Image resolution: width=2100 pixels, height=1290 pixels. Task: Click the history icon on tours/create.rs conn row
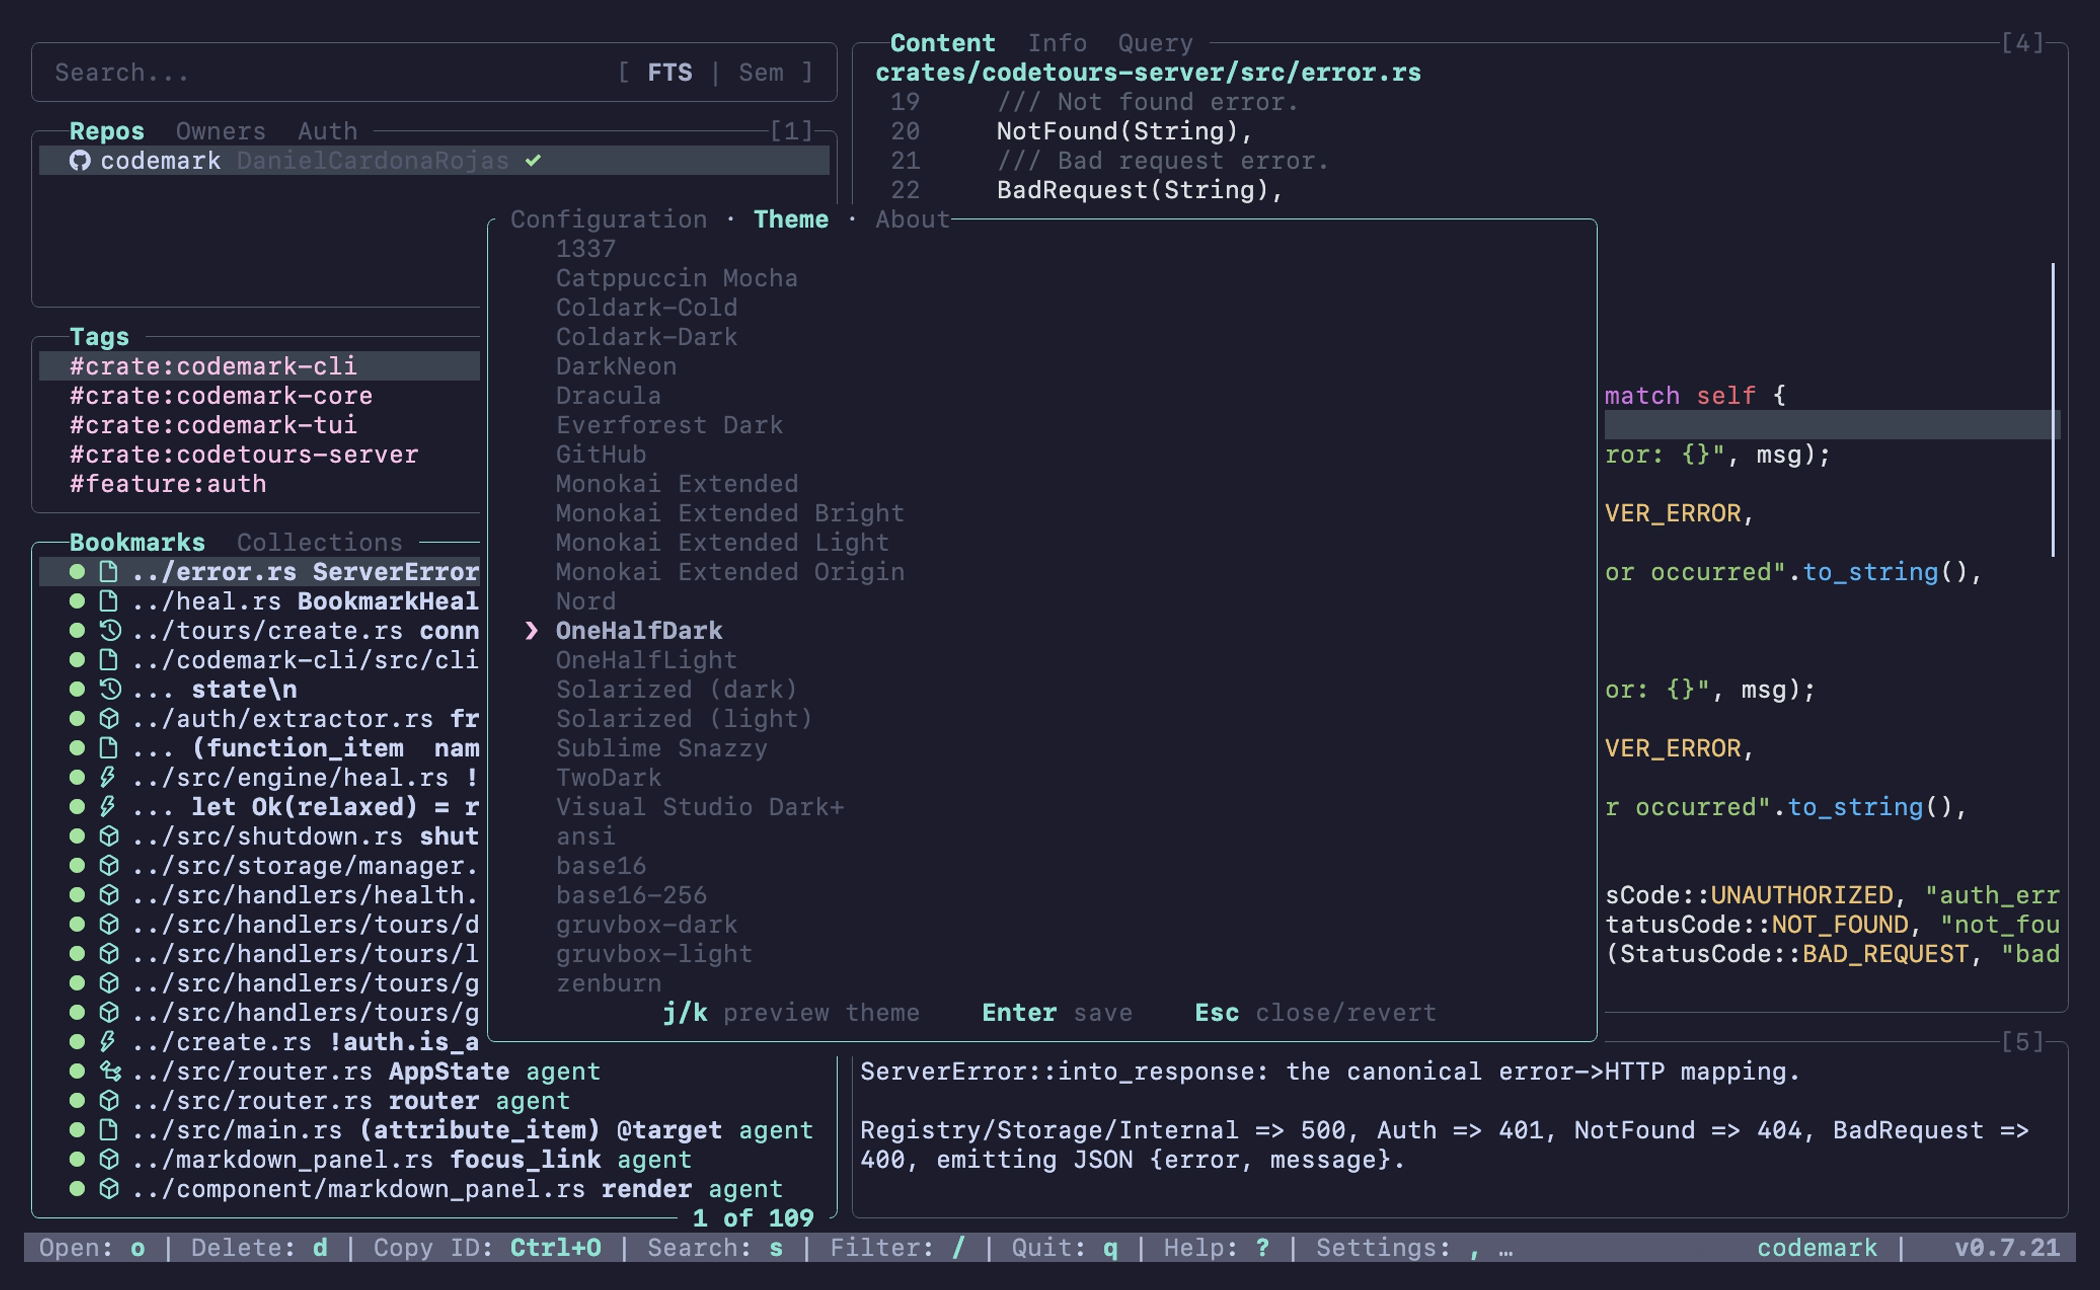click(x=110, y=631)
